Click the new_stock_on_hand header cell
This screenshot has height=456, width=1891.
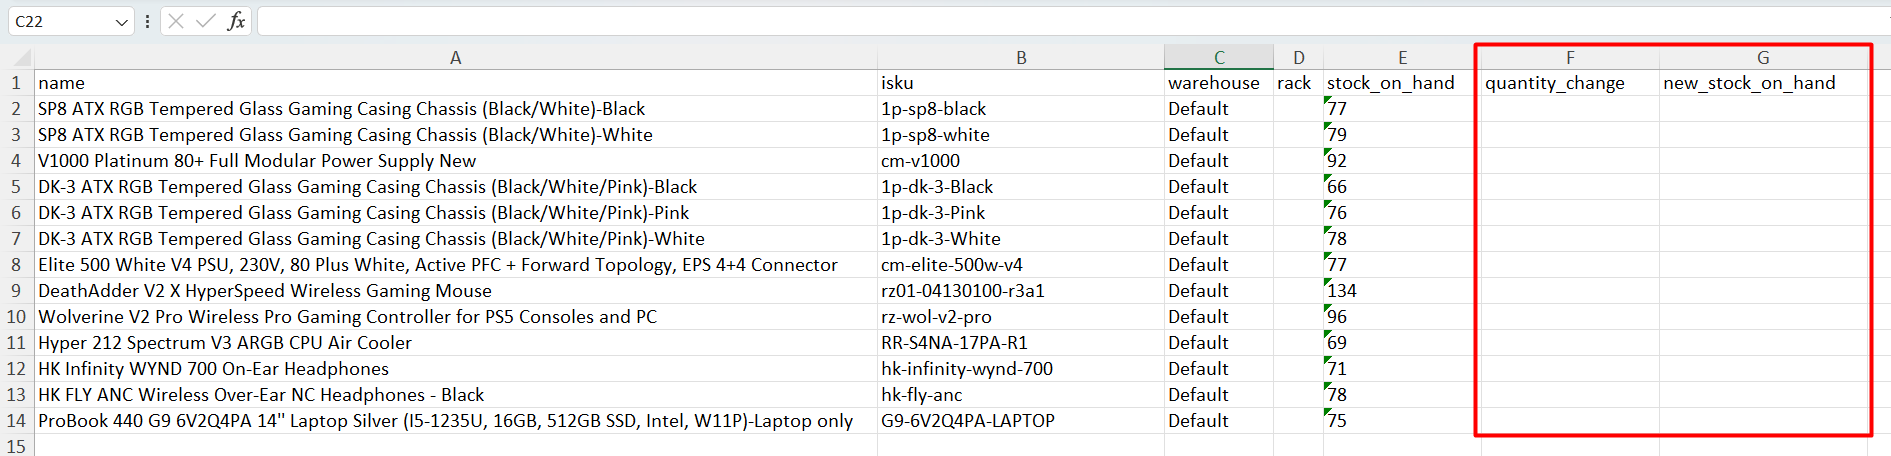click(x=1762, y=83)
